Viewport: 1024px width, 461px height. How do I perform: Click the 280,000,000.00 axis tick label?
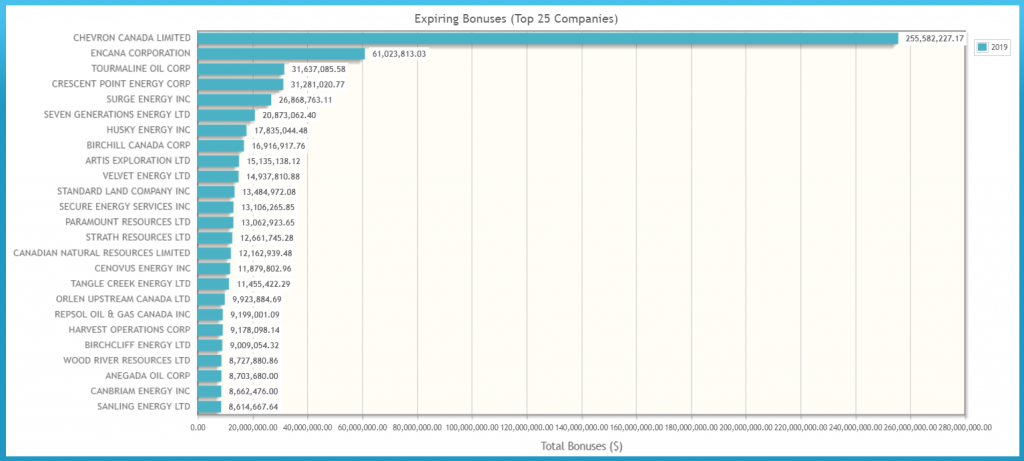pos(965,426)
